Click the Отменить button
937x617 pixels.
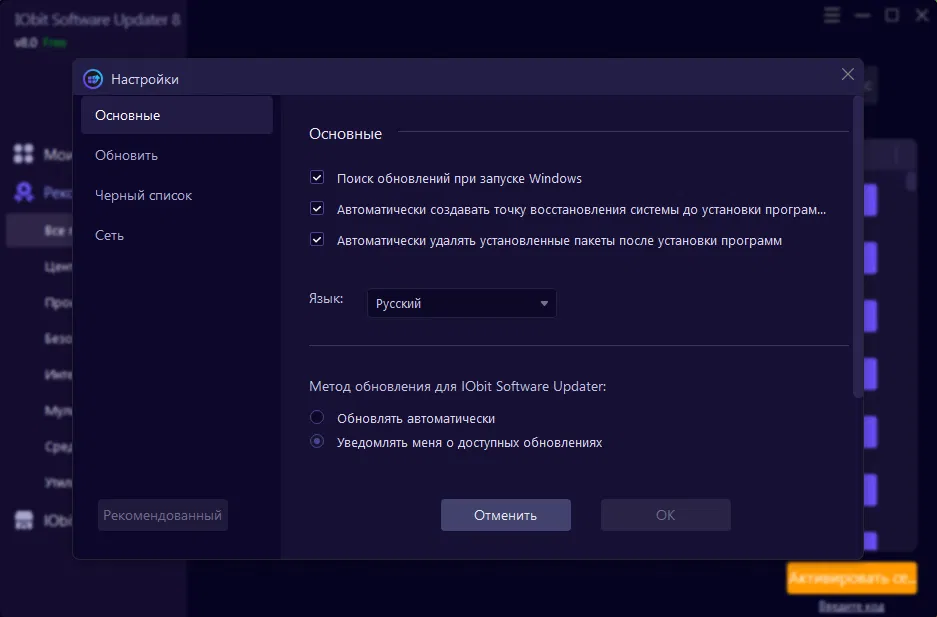click(506, 515)
